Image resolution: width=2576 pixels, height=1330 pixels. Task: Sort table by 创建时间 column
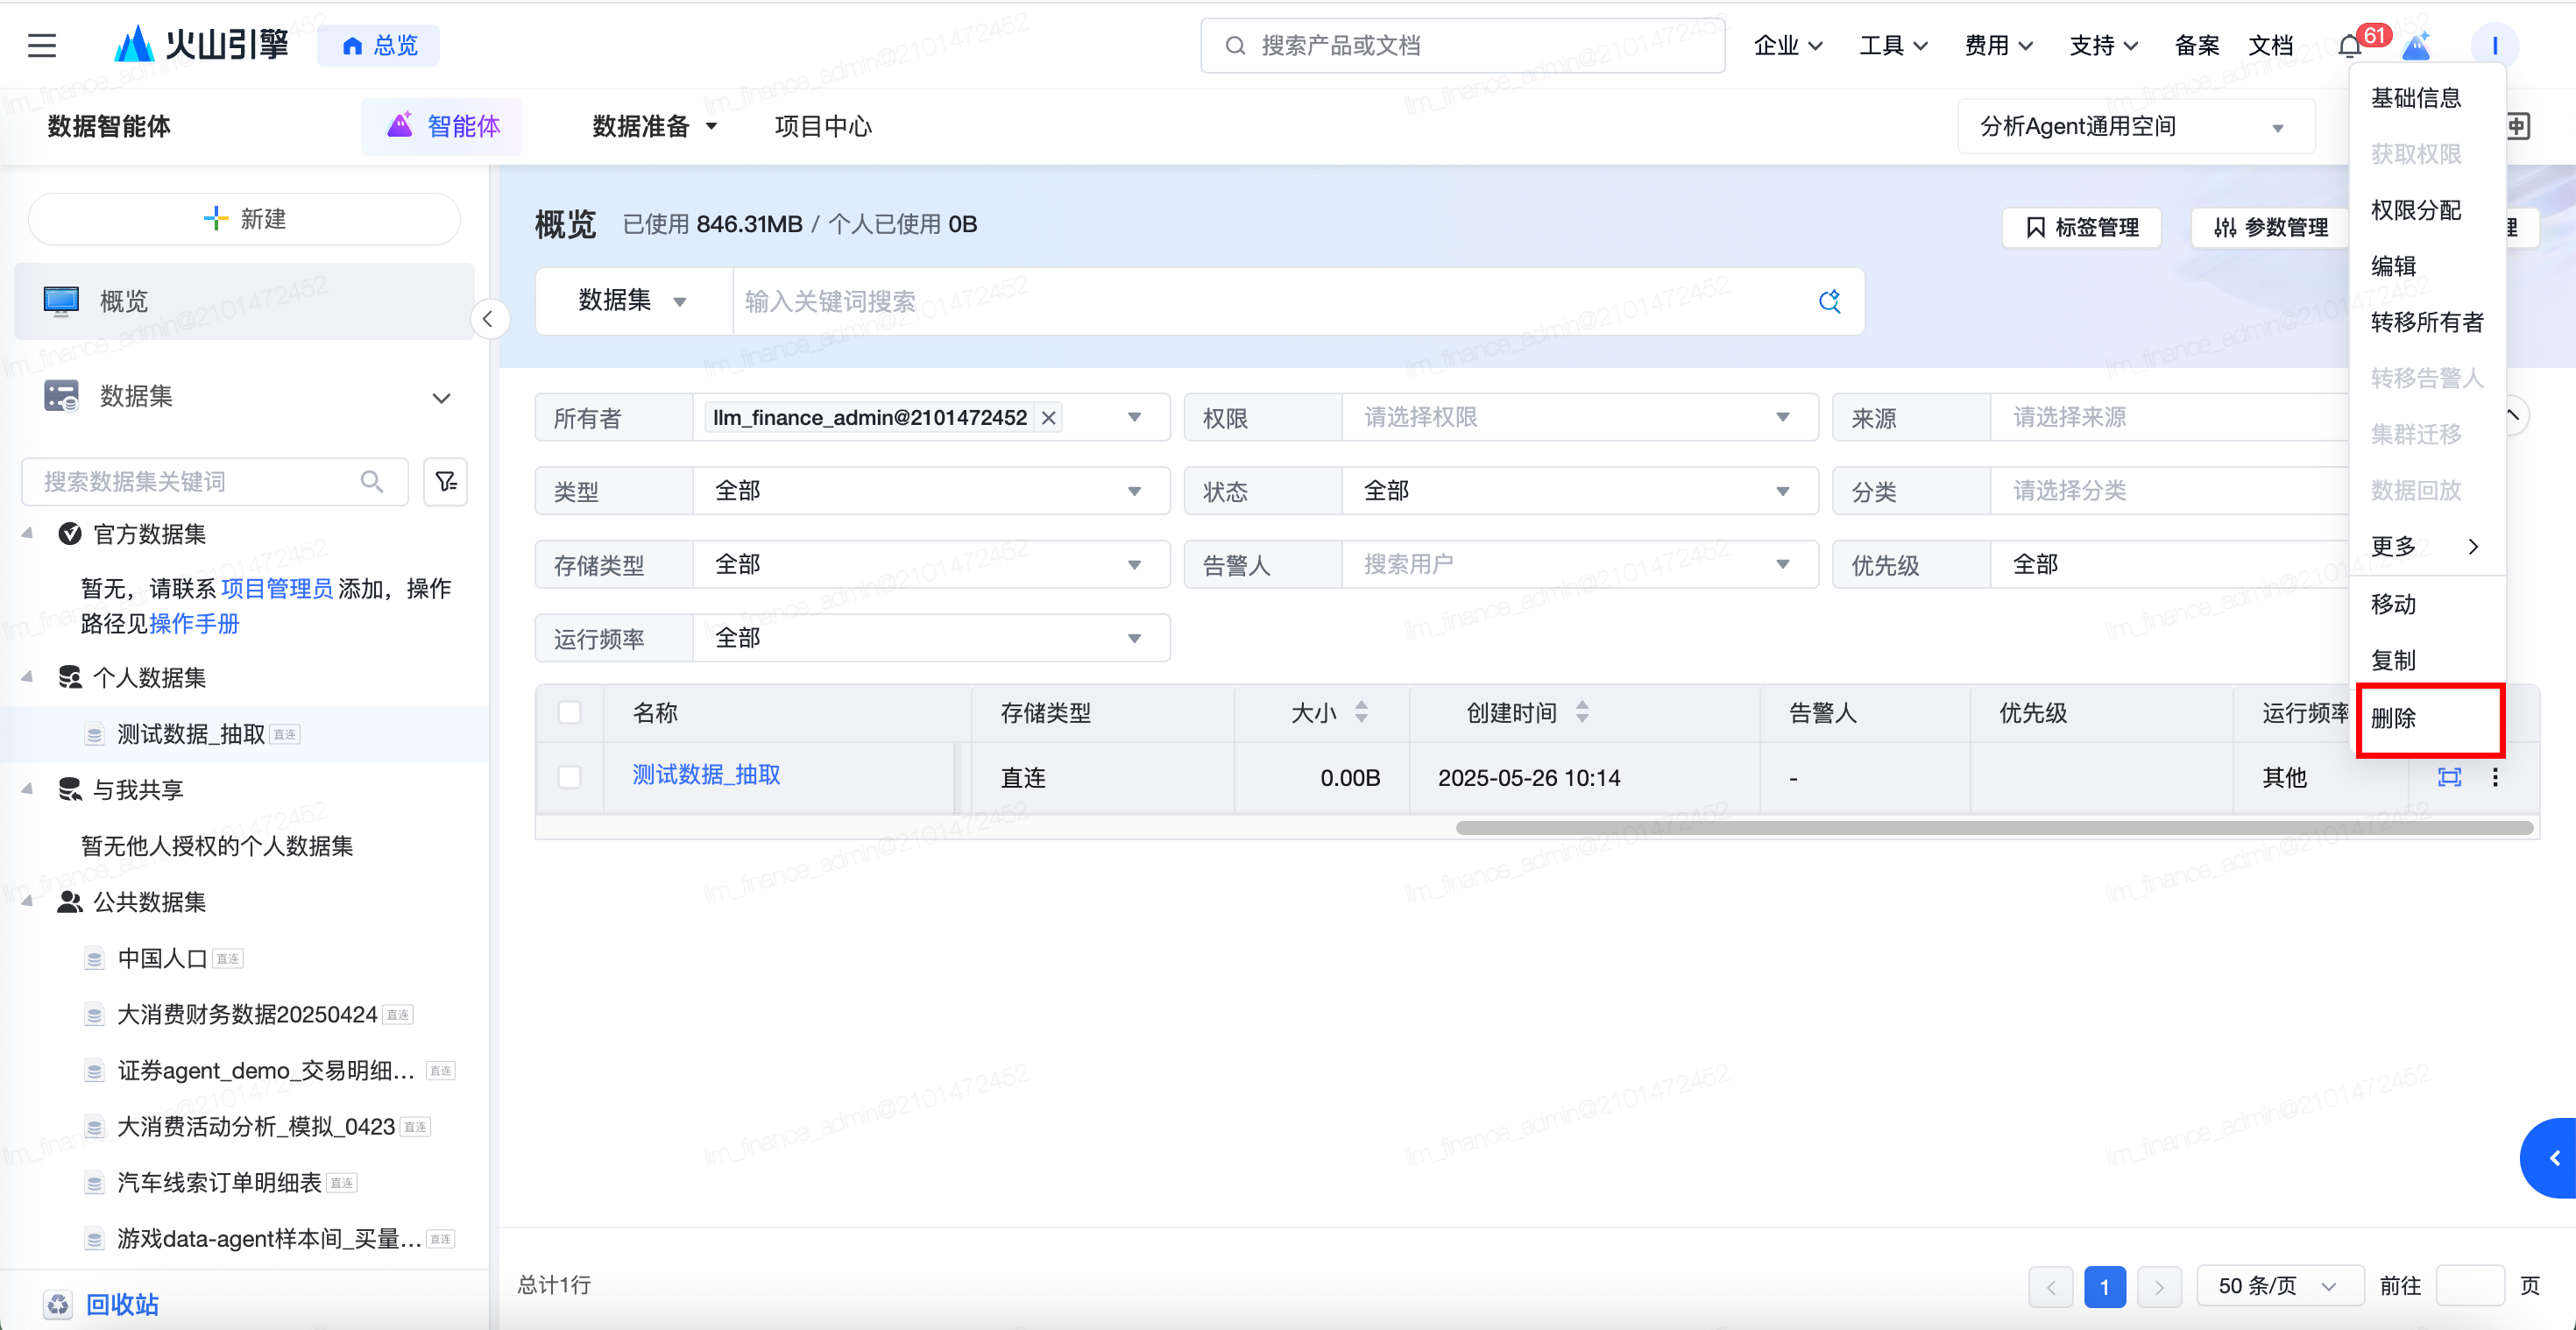pos(1581,712)
